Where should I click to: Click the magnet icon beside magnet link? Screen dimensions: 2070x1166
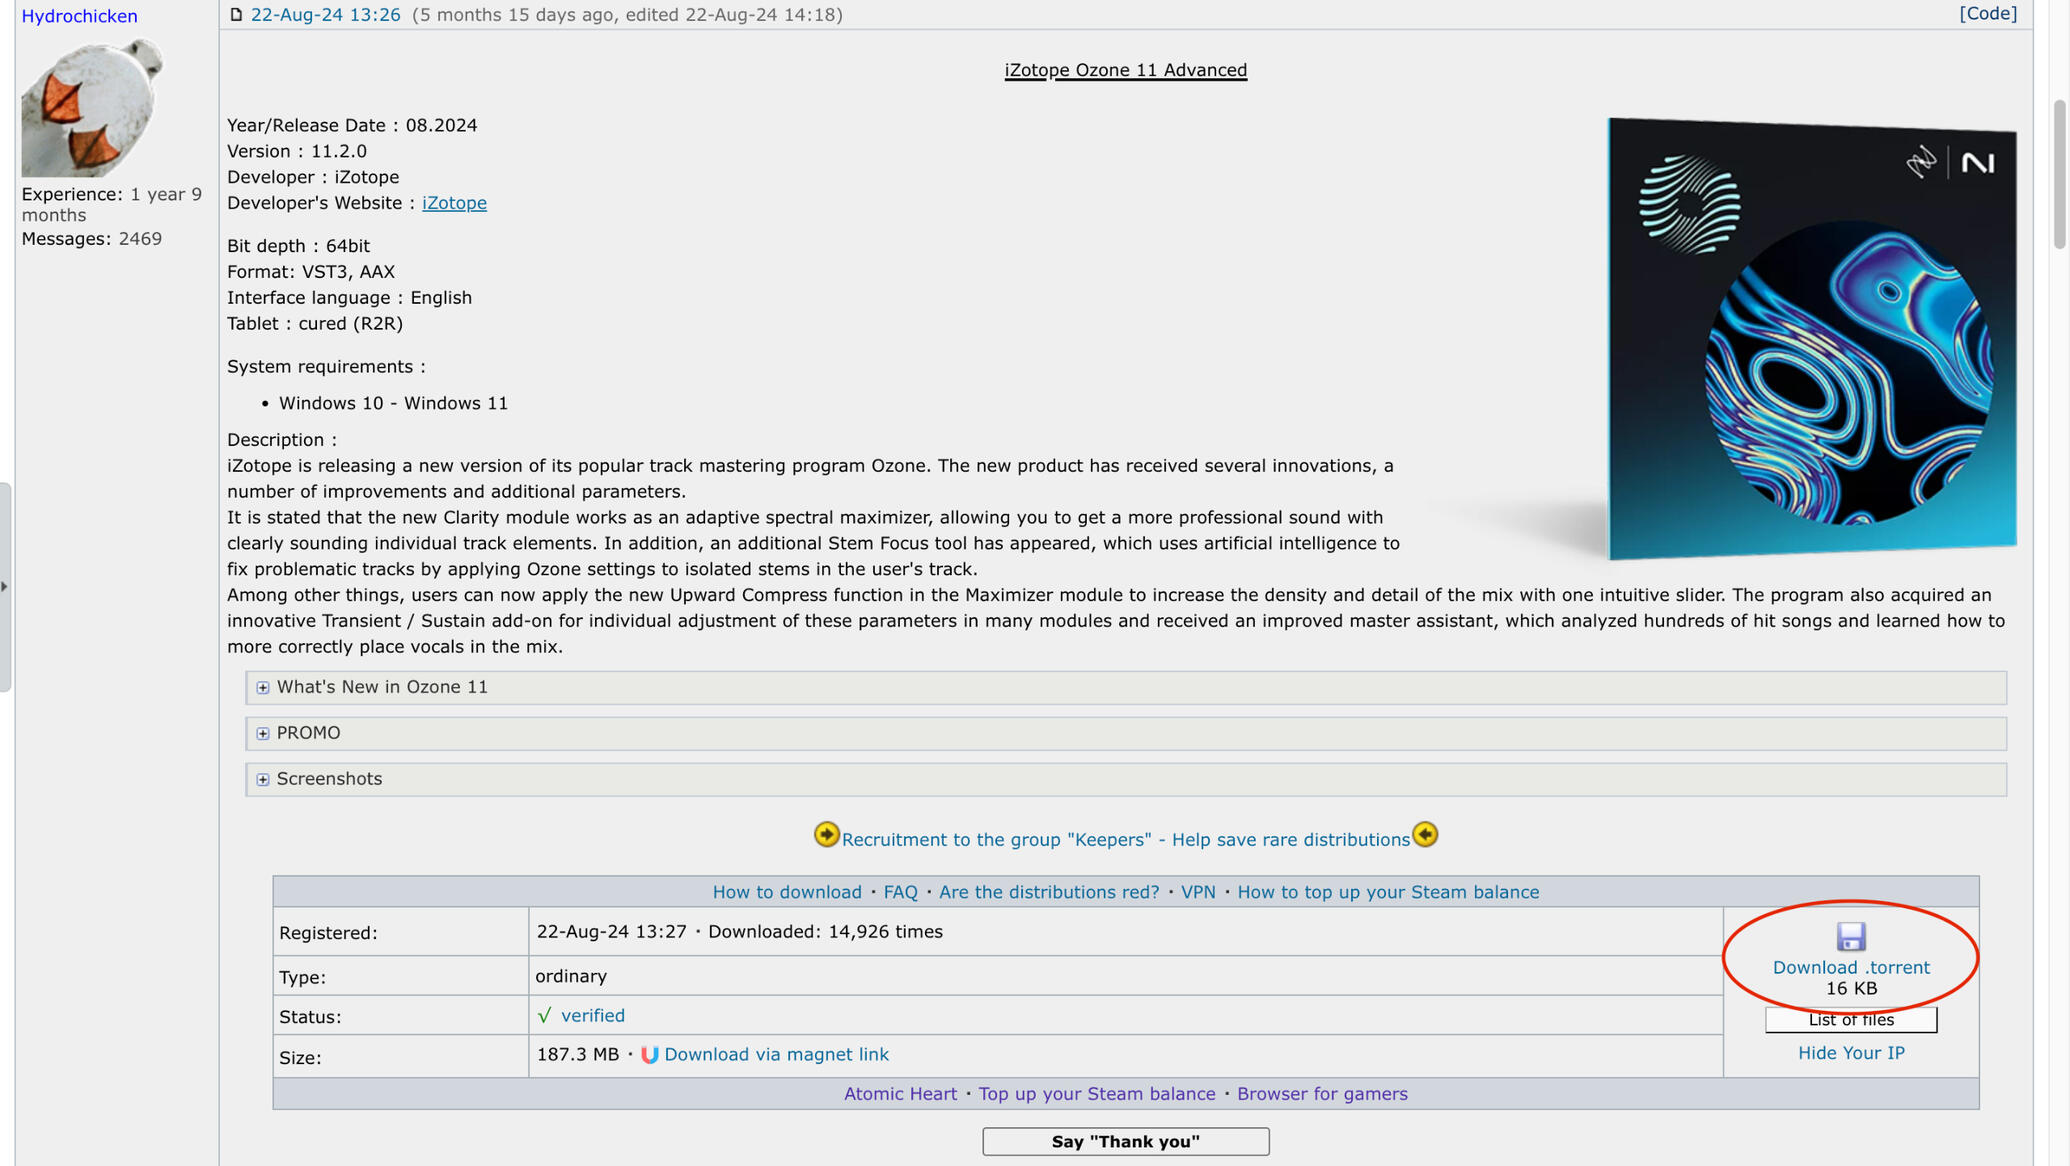[x=650, y=1054]
